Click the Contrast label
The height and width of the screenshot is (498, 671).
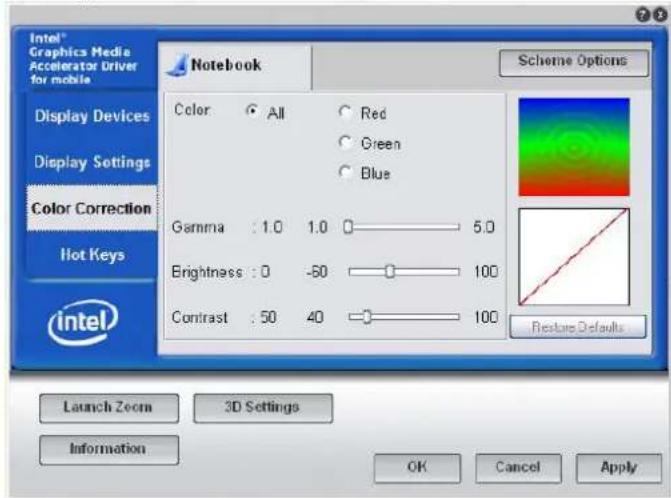199,317
